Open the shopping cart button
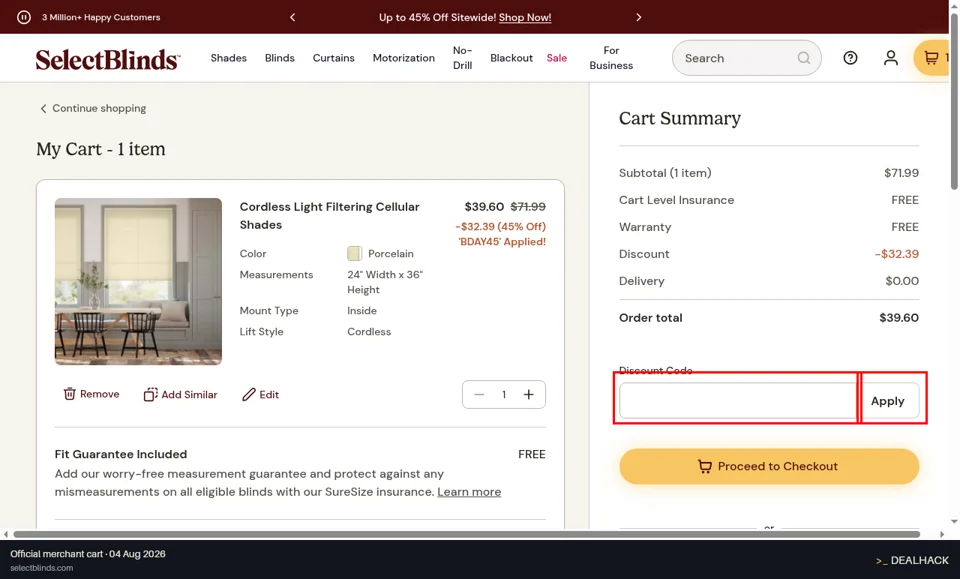 click(x=931, y=58)
